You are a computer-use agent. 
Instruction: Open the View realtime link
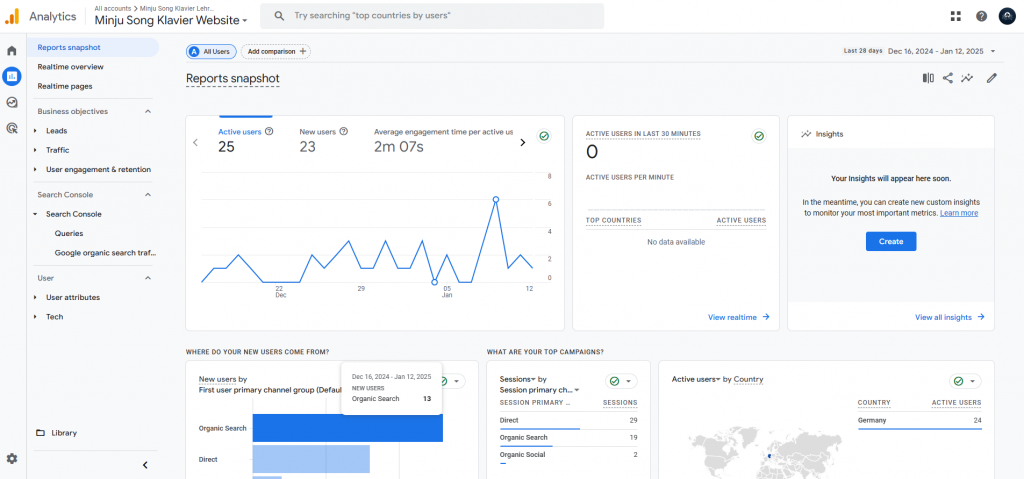738,317
